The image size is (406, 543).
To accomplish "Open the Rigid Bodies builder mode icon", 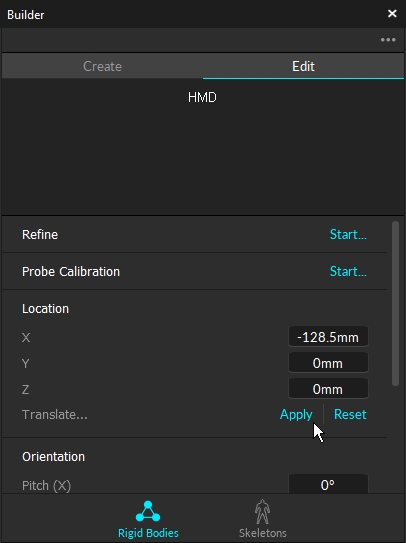I will (x=148, y=511).
